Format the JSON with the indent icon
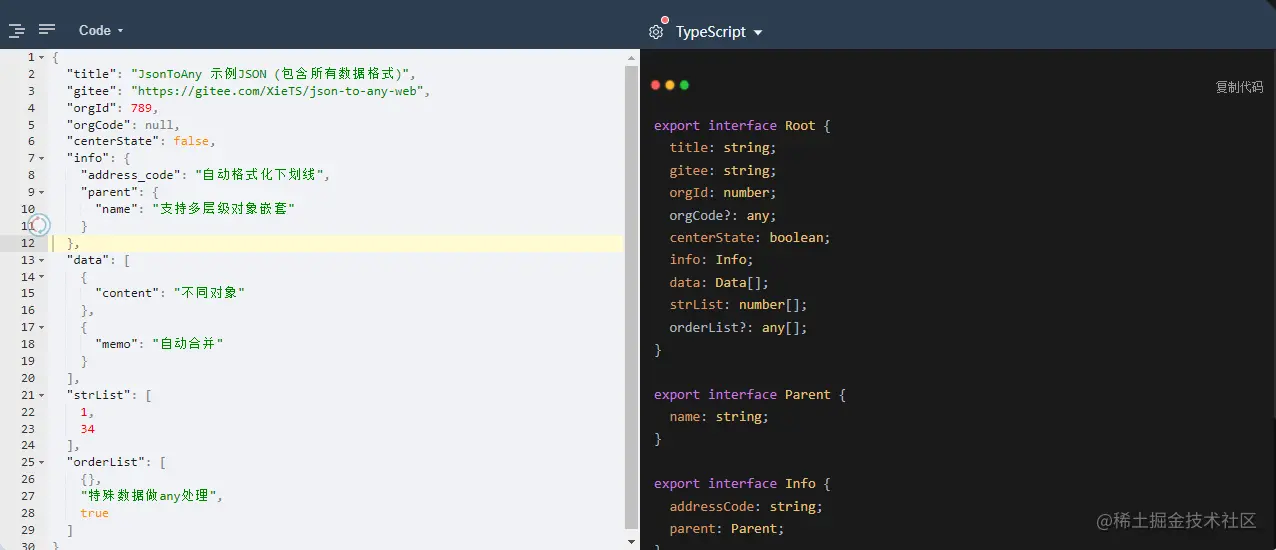This screenshot has width=1276, height=550. (17, 31)
